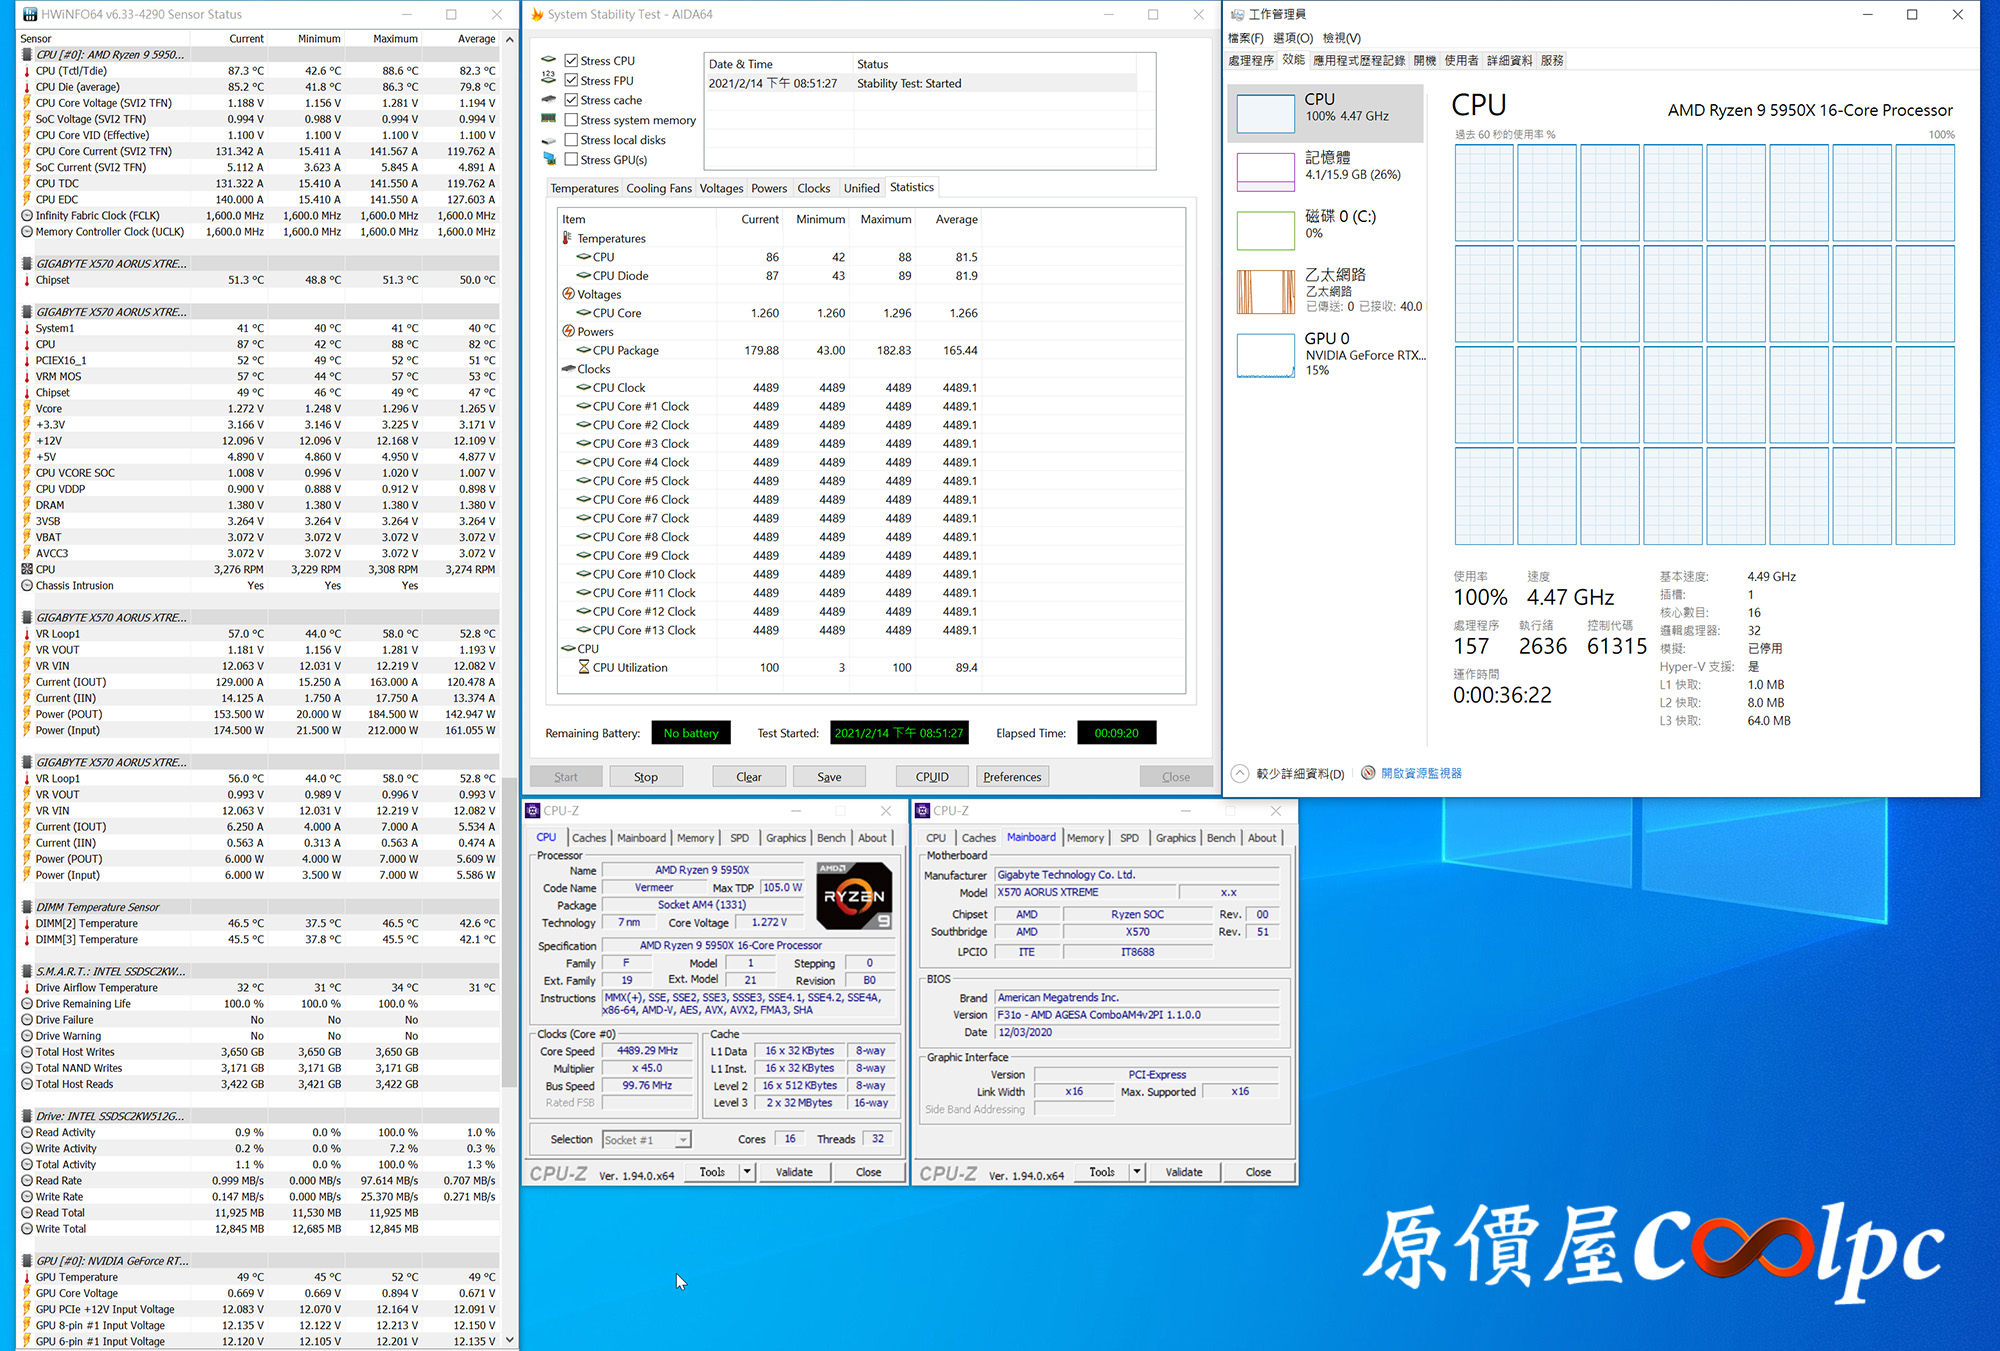This screenshot has height=1351, width=2000.
Task: Click Infinity Fabric Clock icon
Action: click(27, 216)
